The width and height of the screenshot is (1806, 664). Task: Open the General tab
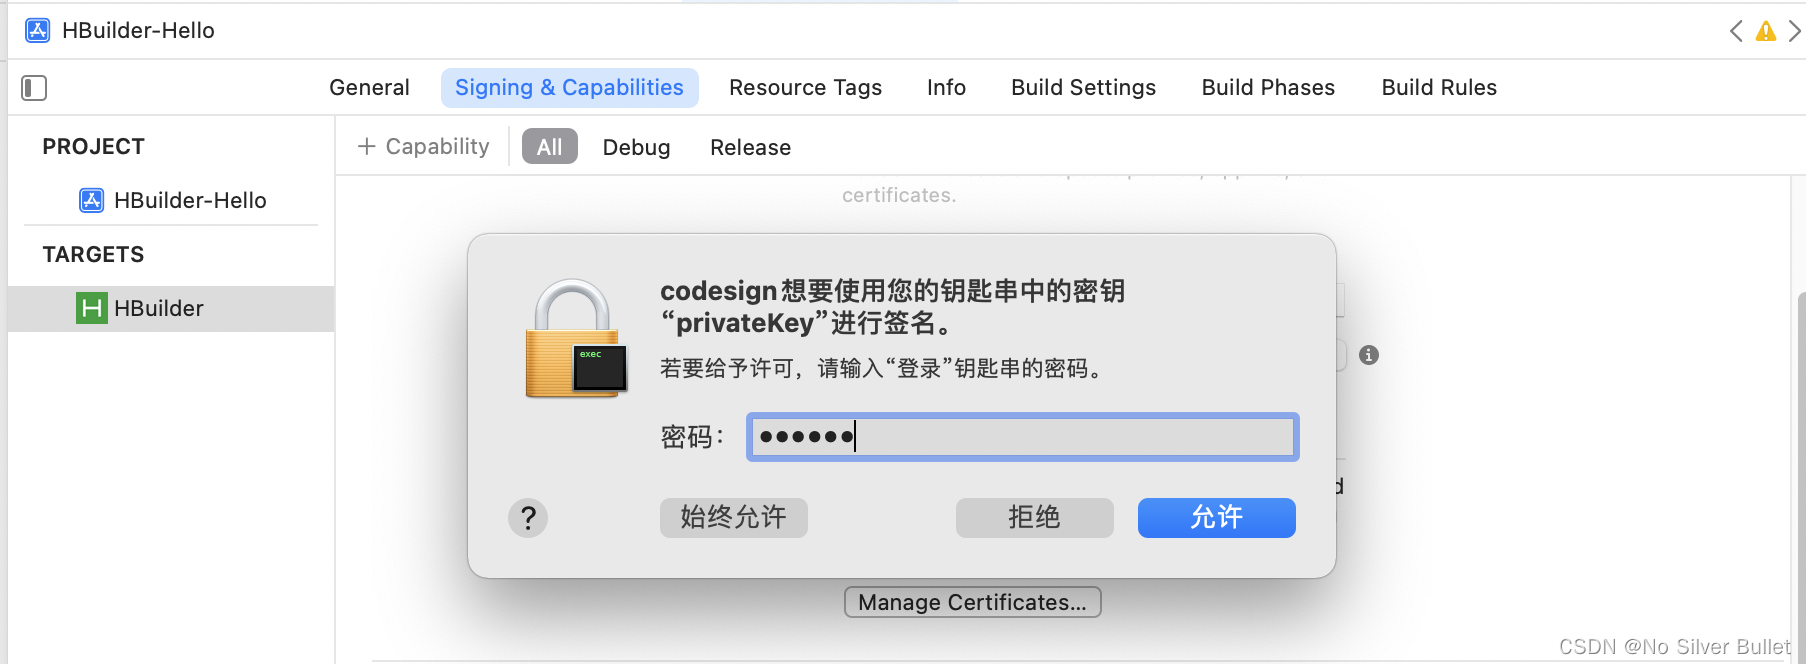point(369,88)
